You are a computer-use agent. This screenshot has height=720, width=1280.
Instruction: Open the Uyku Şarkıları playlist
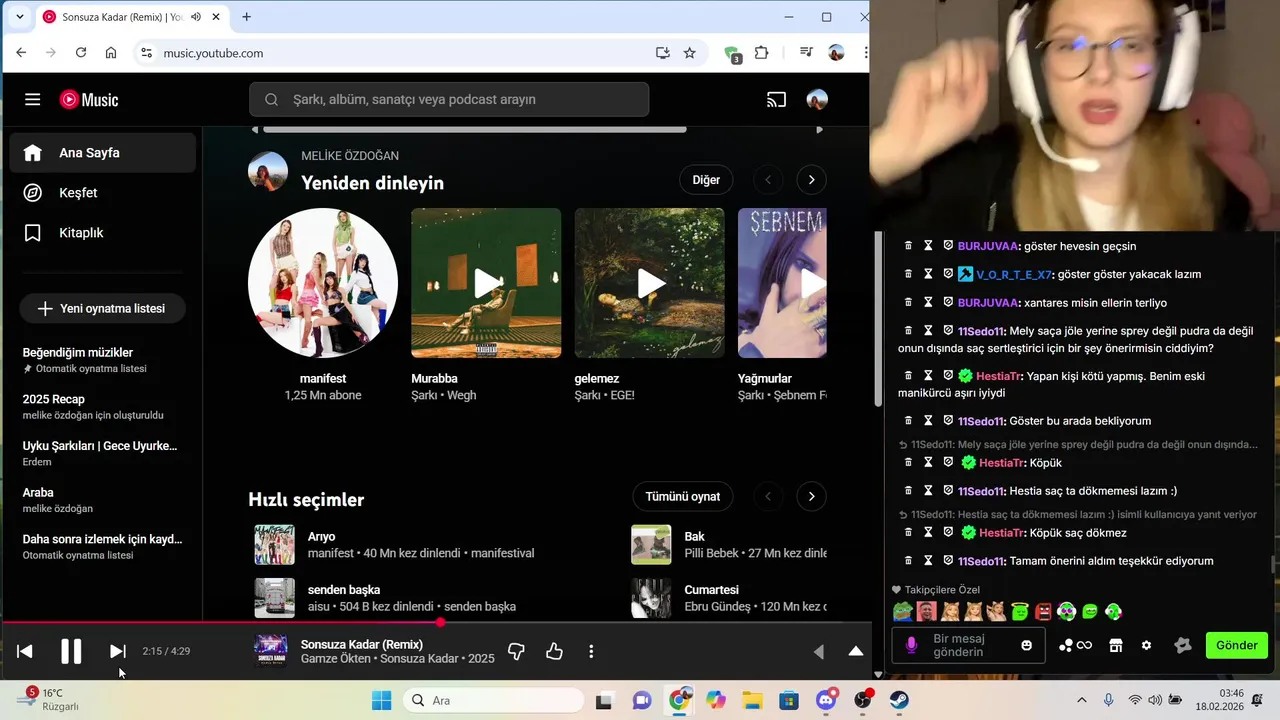pyautogui.click(x=101, y=453)
